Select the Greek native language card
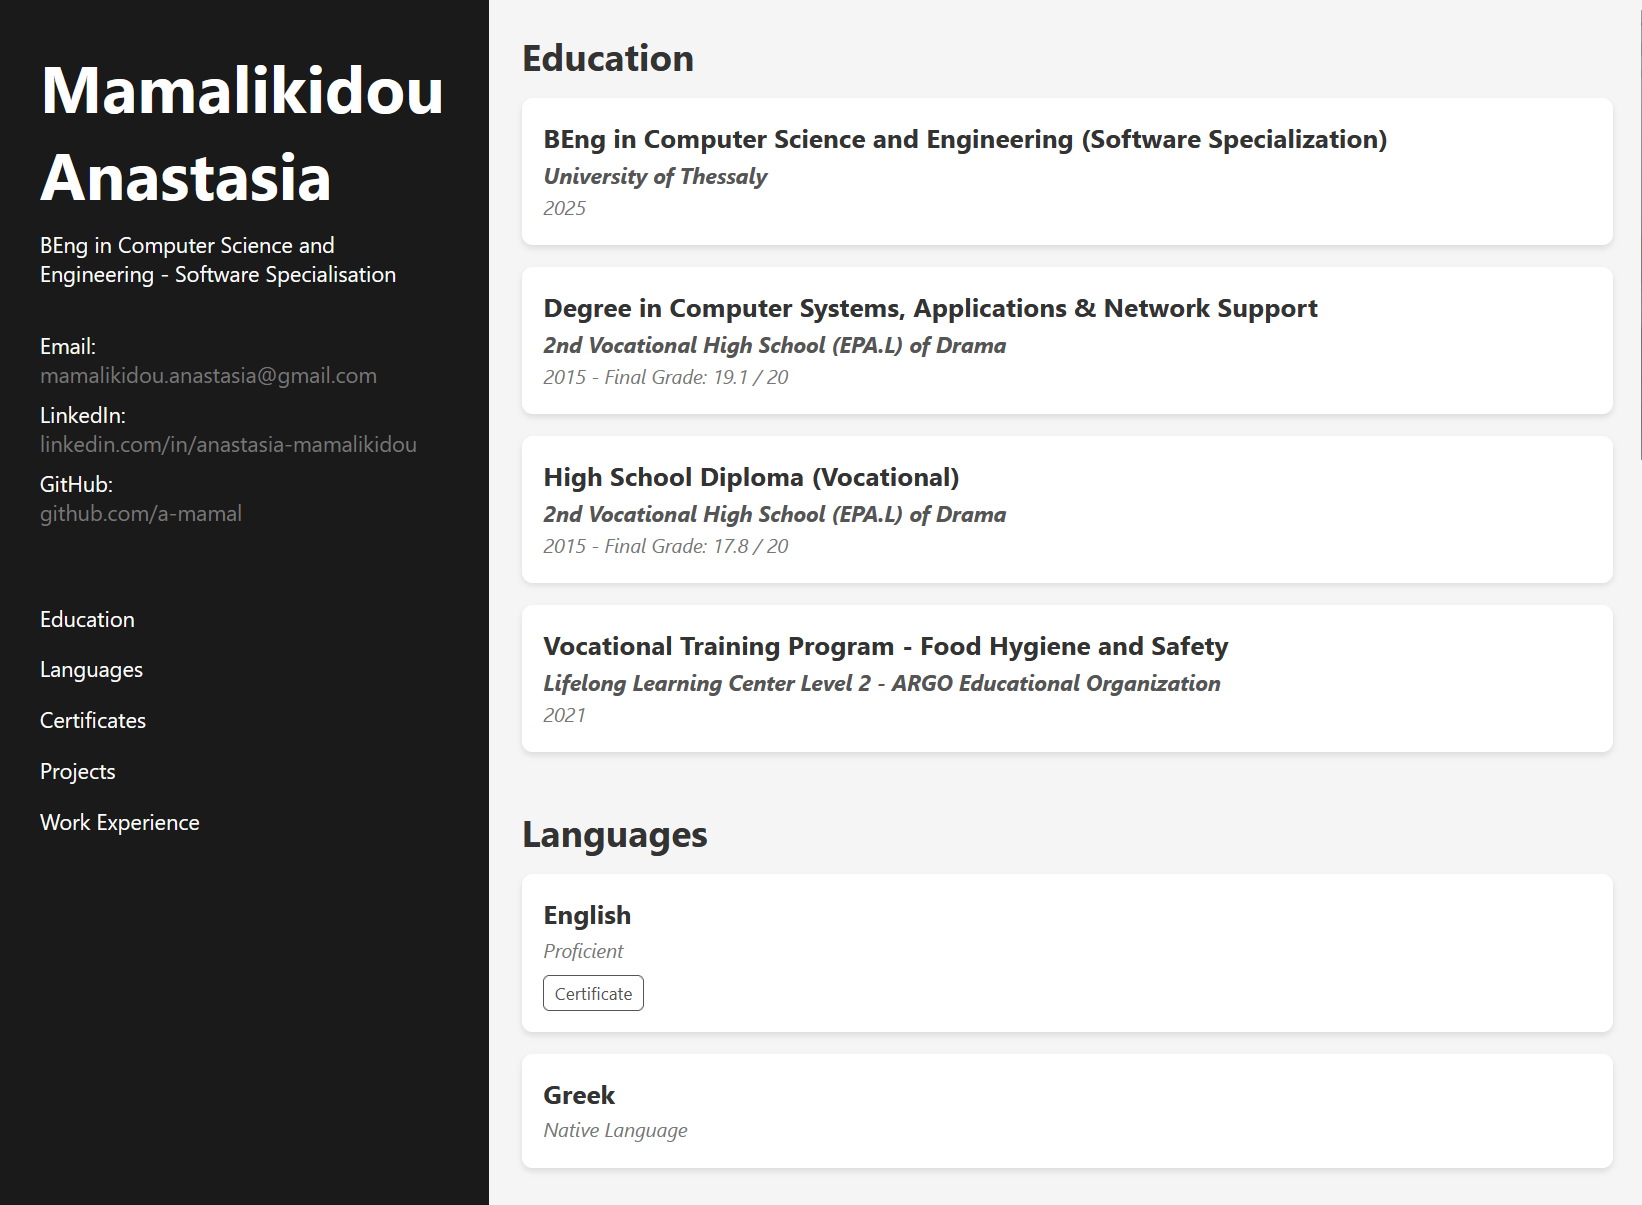This screenshot has height=1205, width=1642. [1066, 1111]
